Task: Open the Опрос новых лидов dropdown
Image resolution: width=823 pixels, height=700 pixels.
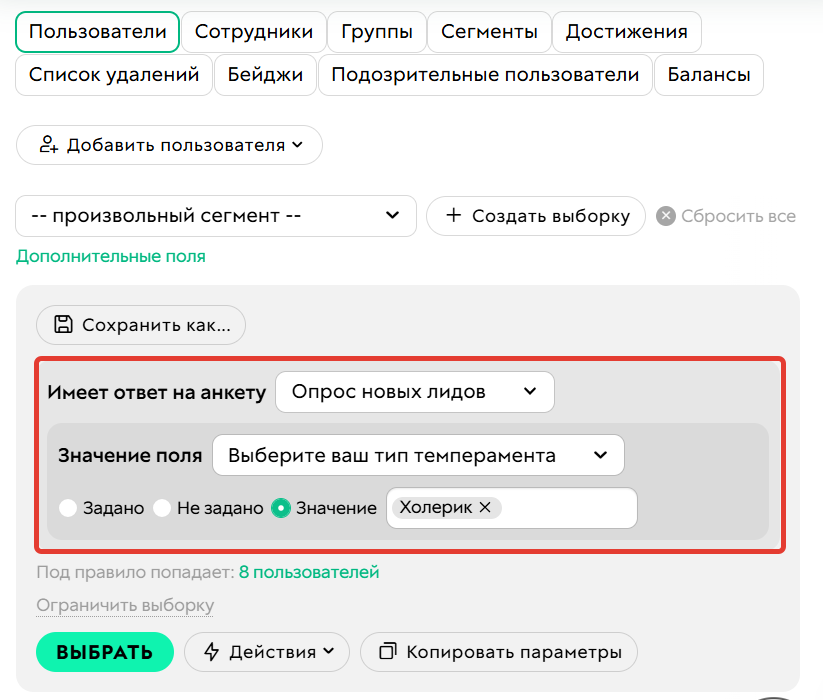Action: click(x=415, y=392)
